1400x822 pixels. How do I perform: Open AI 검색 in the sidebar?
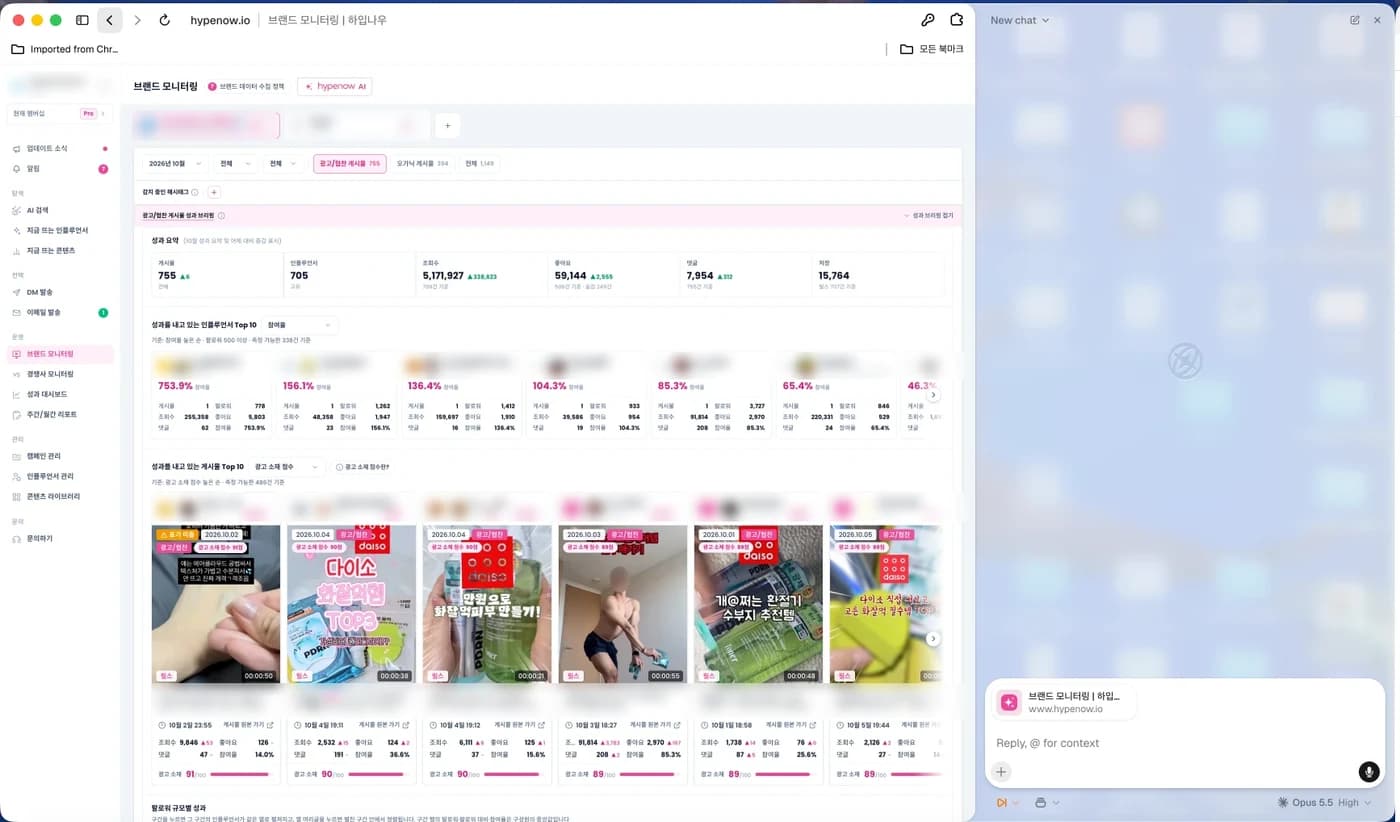(x=60, y=210)
